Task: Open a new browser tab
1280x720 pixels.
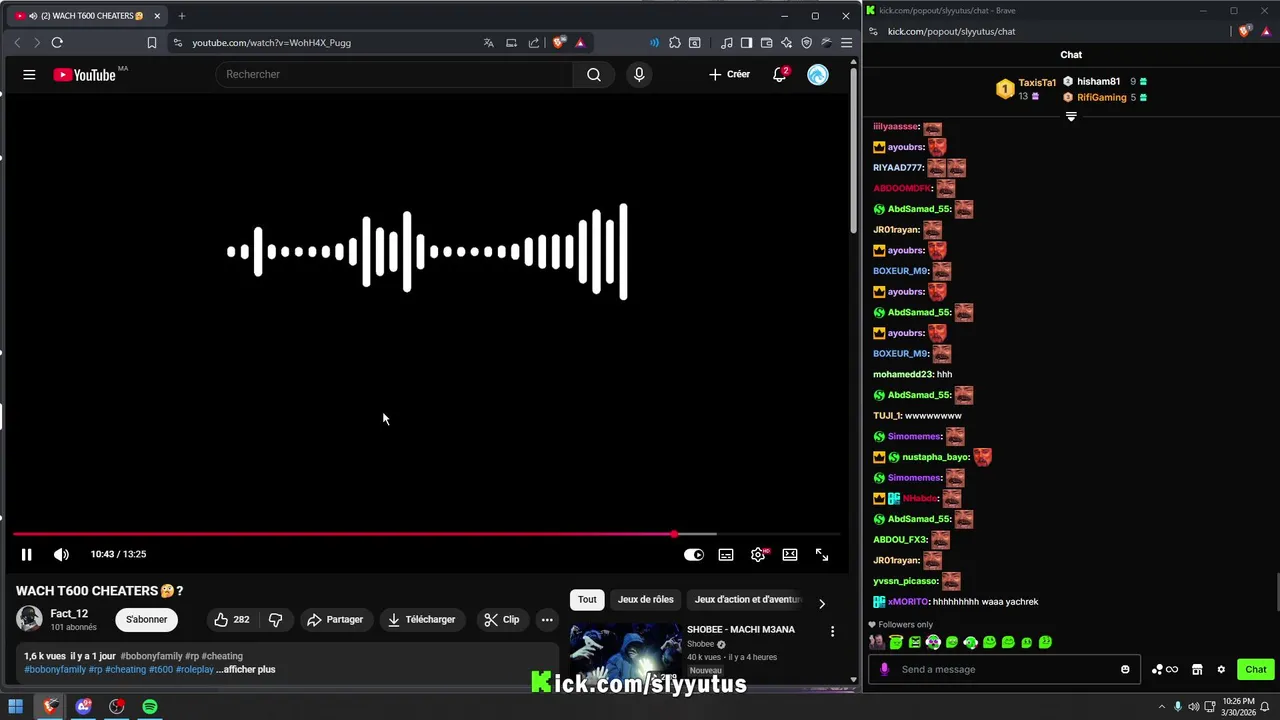Action: (x=181, y=16)
